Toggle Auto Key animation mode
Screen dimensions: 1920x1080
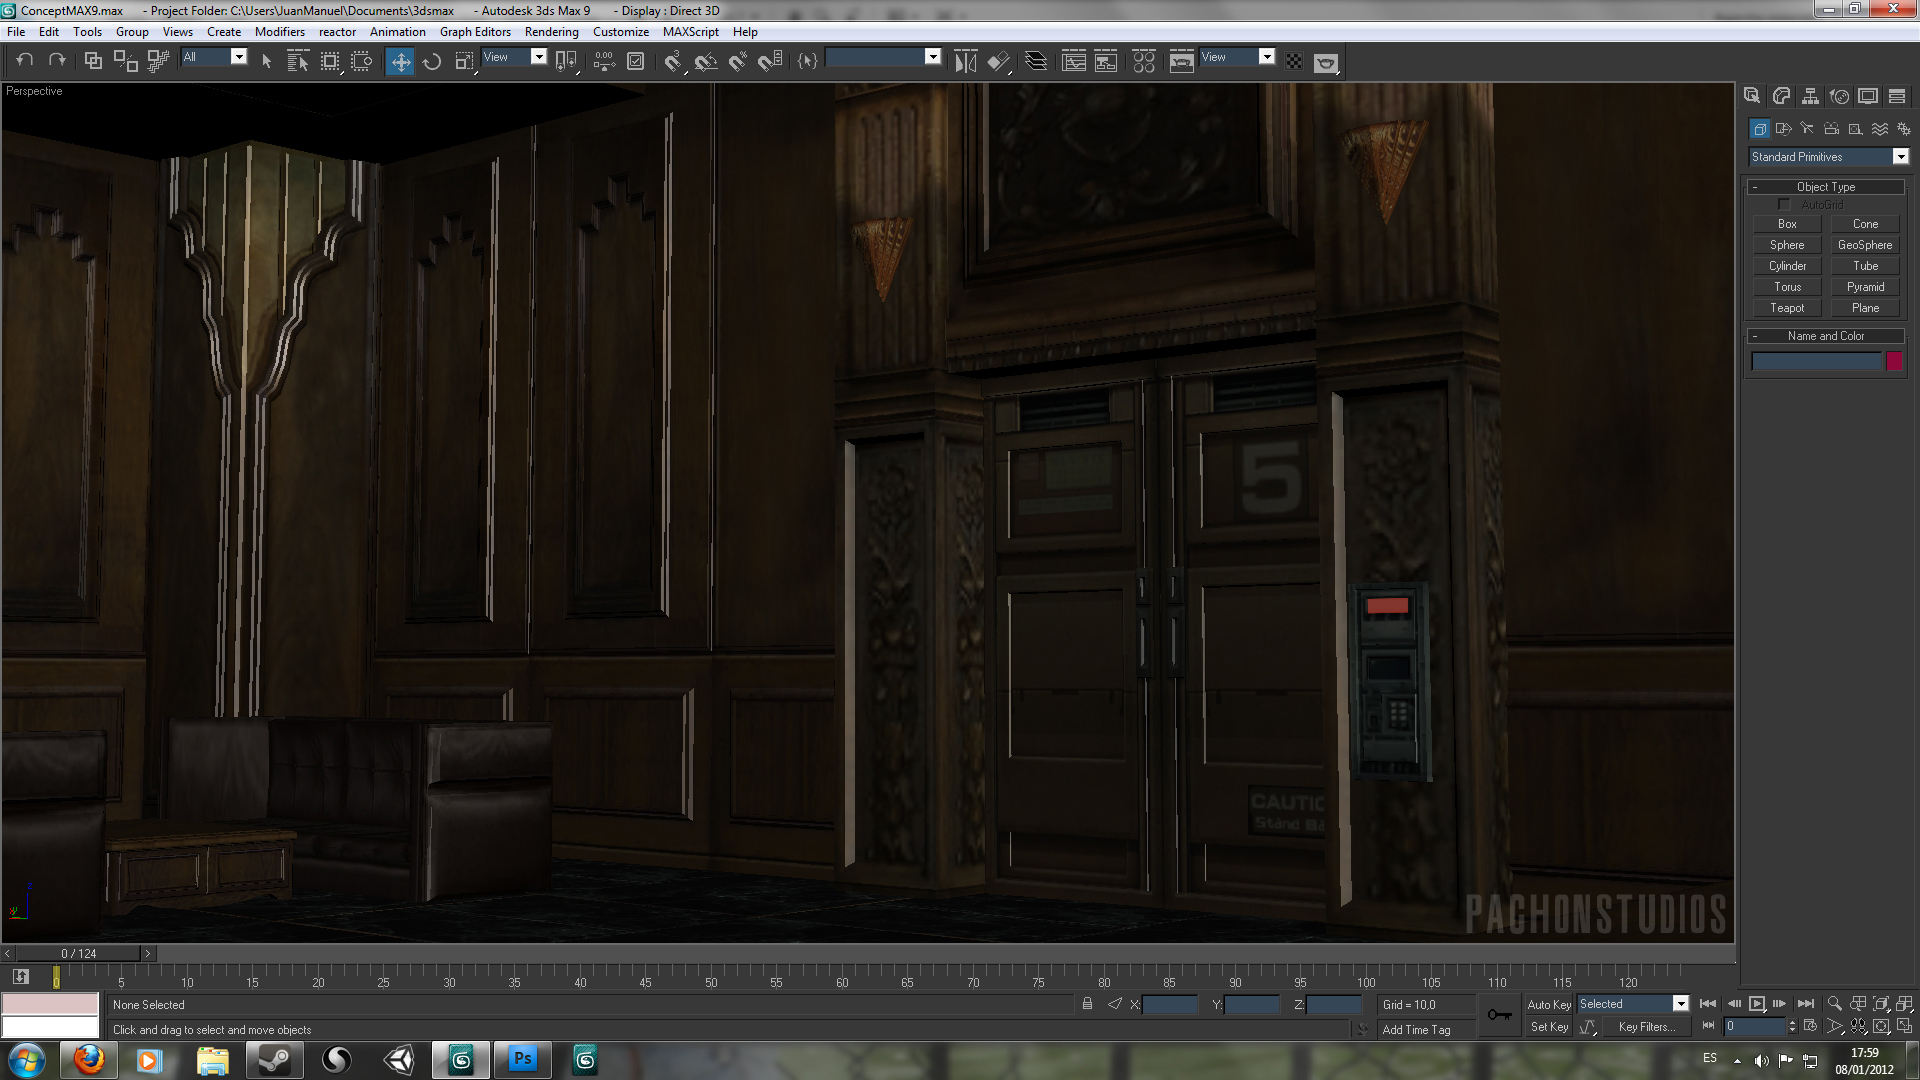coord(1548,1004)
